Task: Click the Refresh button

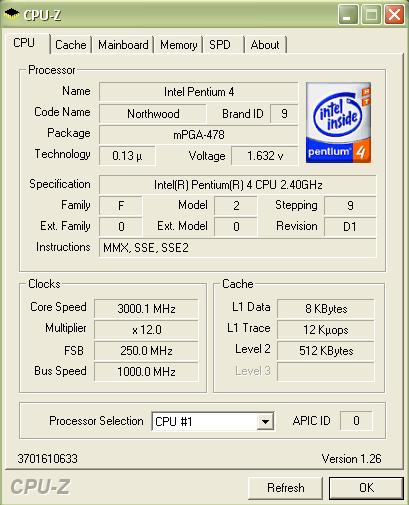Action: click(x=286, y=488)
